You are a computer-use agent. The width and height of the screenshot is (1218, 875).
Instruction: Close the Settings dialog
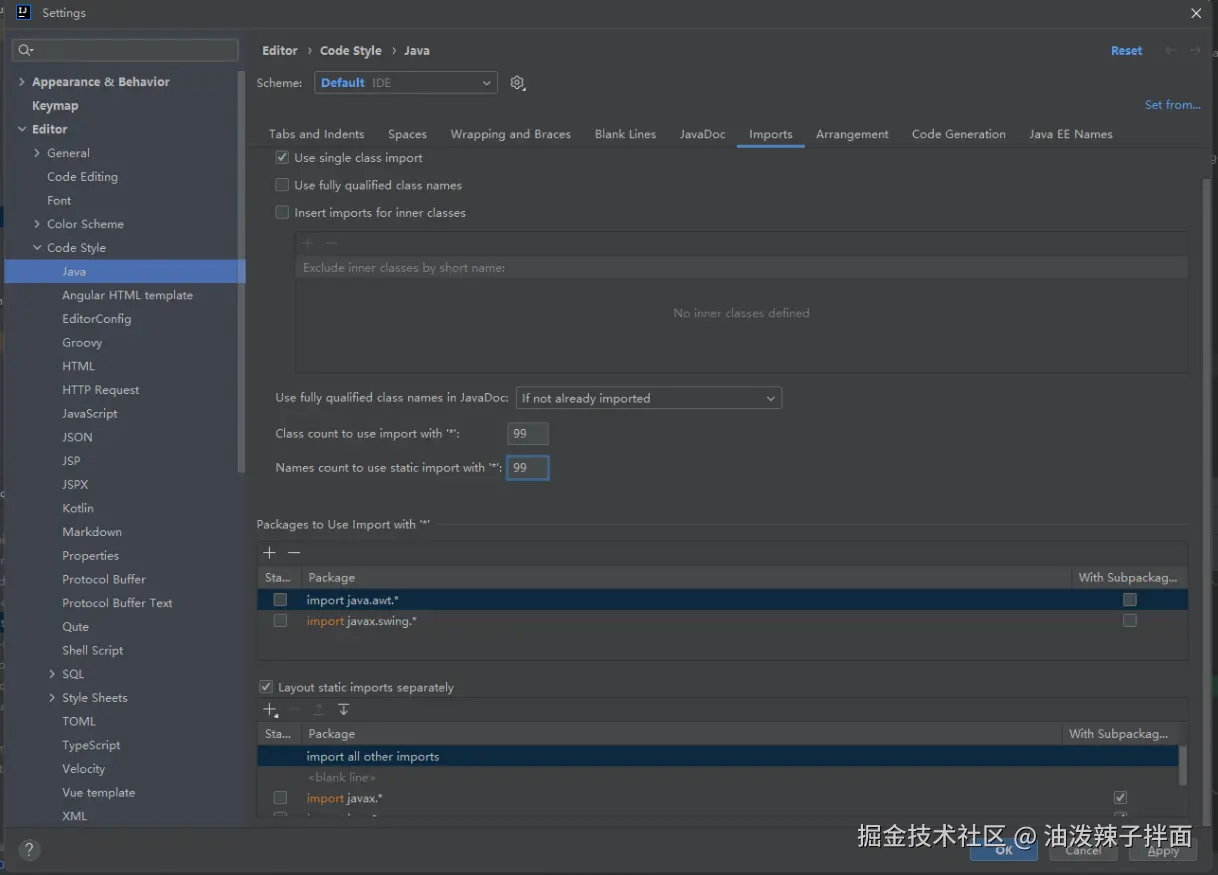[x=1196, y=13]
